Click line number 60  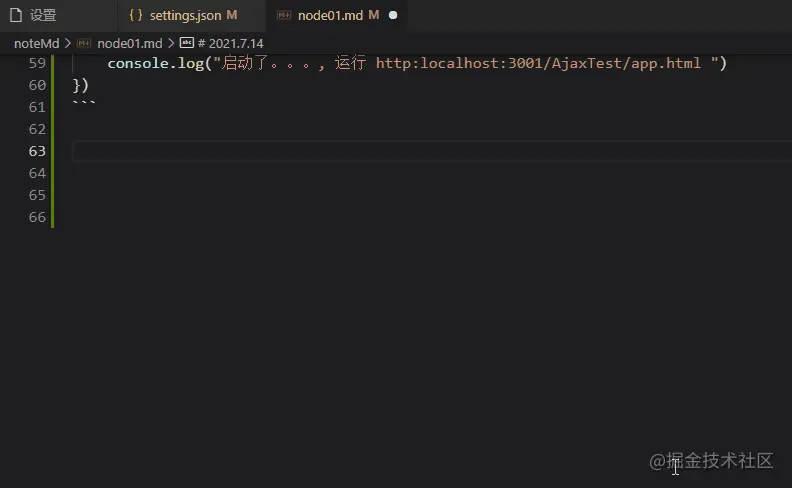(37, 85)
